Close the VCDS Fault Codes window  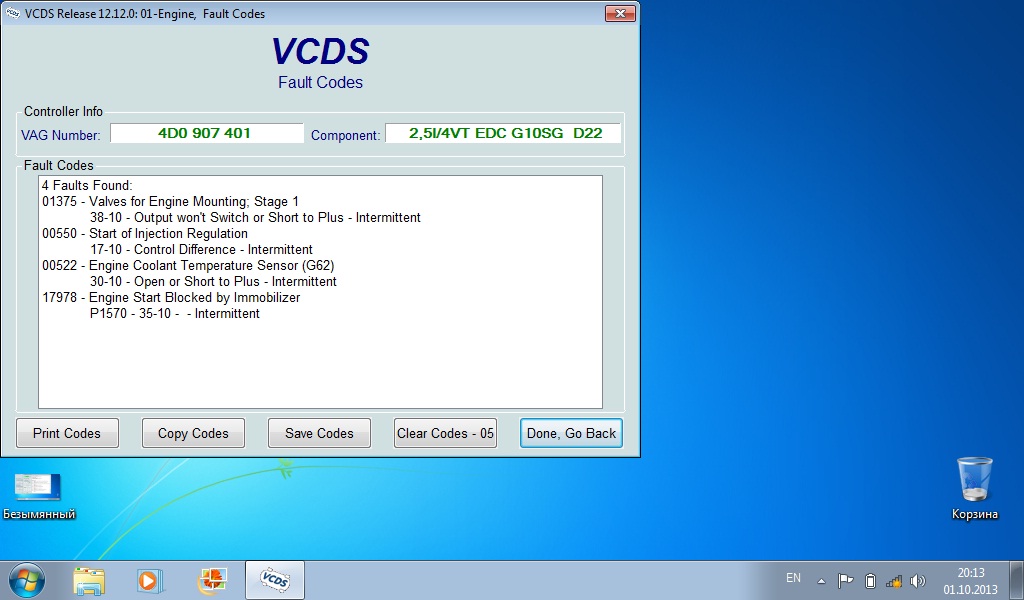coord(620,13)
